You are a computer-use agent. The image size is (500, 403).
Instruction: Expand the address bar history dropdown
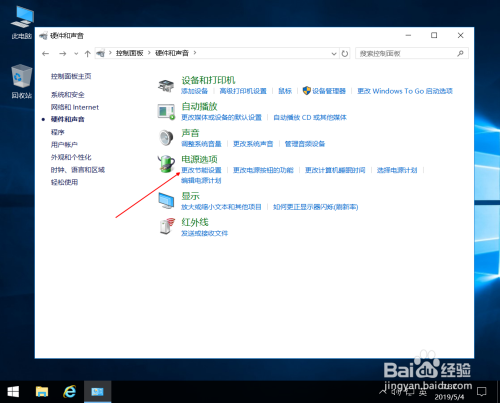(334, 53)
